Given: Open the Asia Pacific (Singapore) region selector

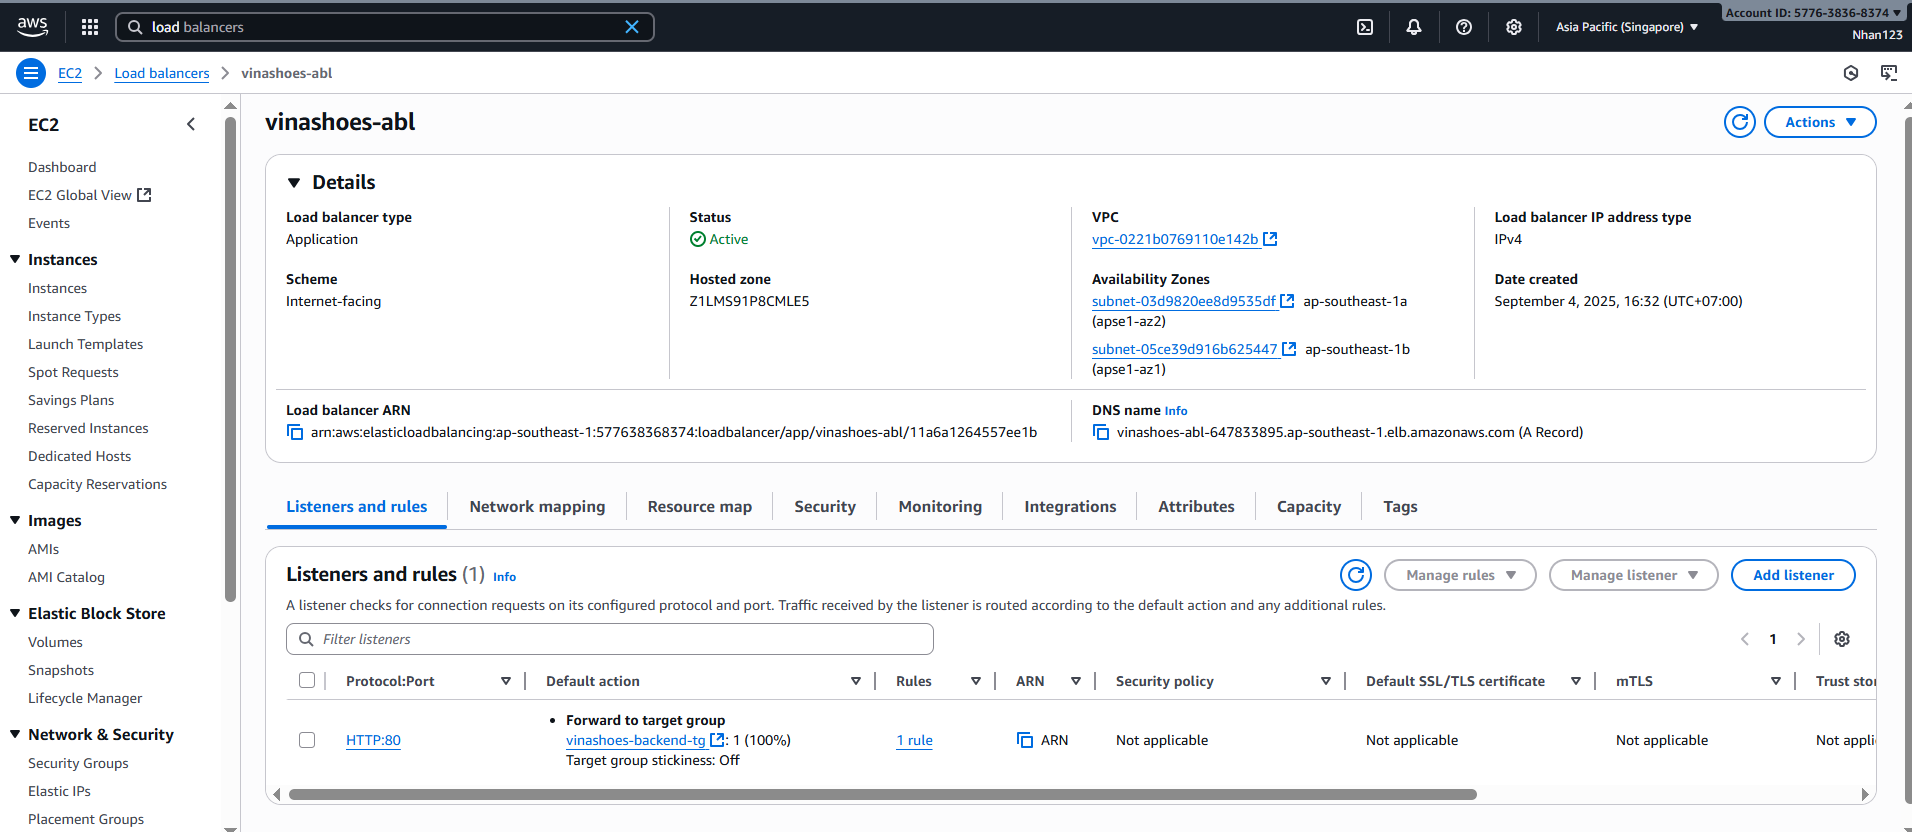Looking at the screenshot, I should [1626, 27].
